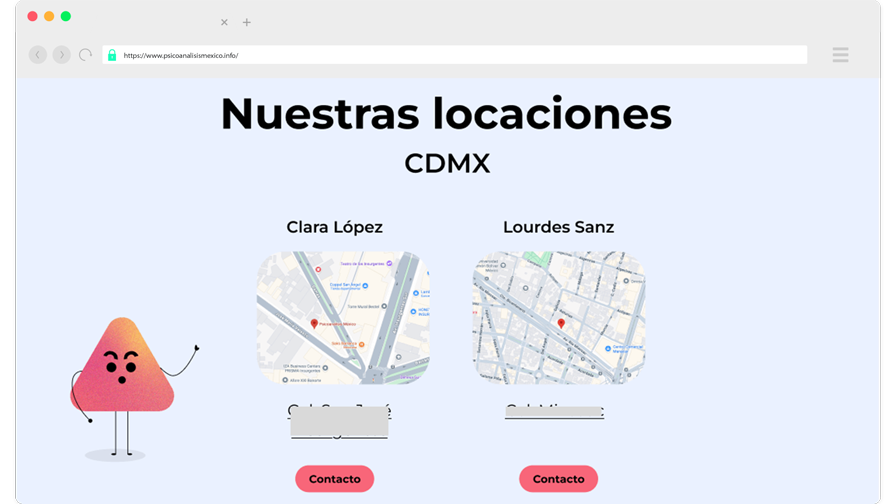Viewport: 896px width, 504px height.
Task: Click the Nuestras locaciones title
Action: pos(446,114)
